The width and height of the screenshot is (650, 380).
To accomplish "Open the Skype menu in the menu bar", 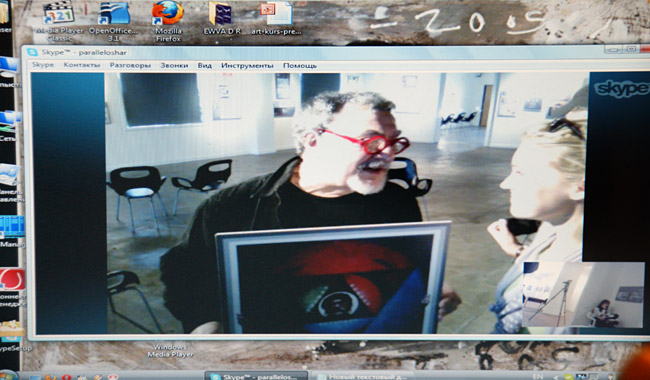I will click(x=43, y=65).
